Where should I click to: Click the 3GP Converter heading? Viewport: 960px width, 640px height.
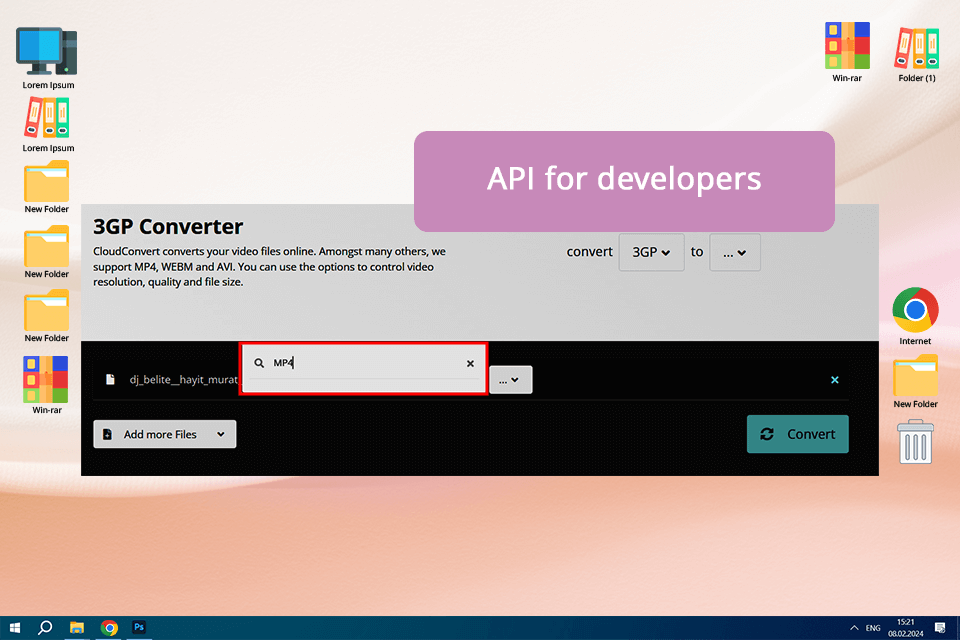[x=168, y=227]
